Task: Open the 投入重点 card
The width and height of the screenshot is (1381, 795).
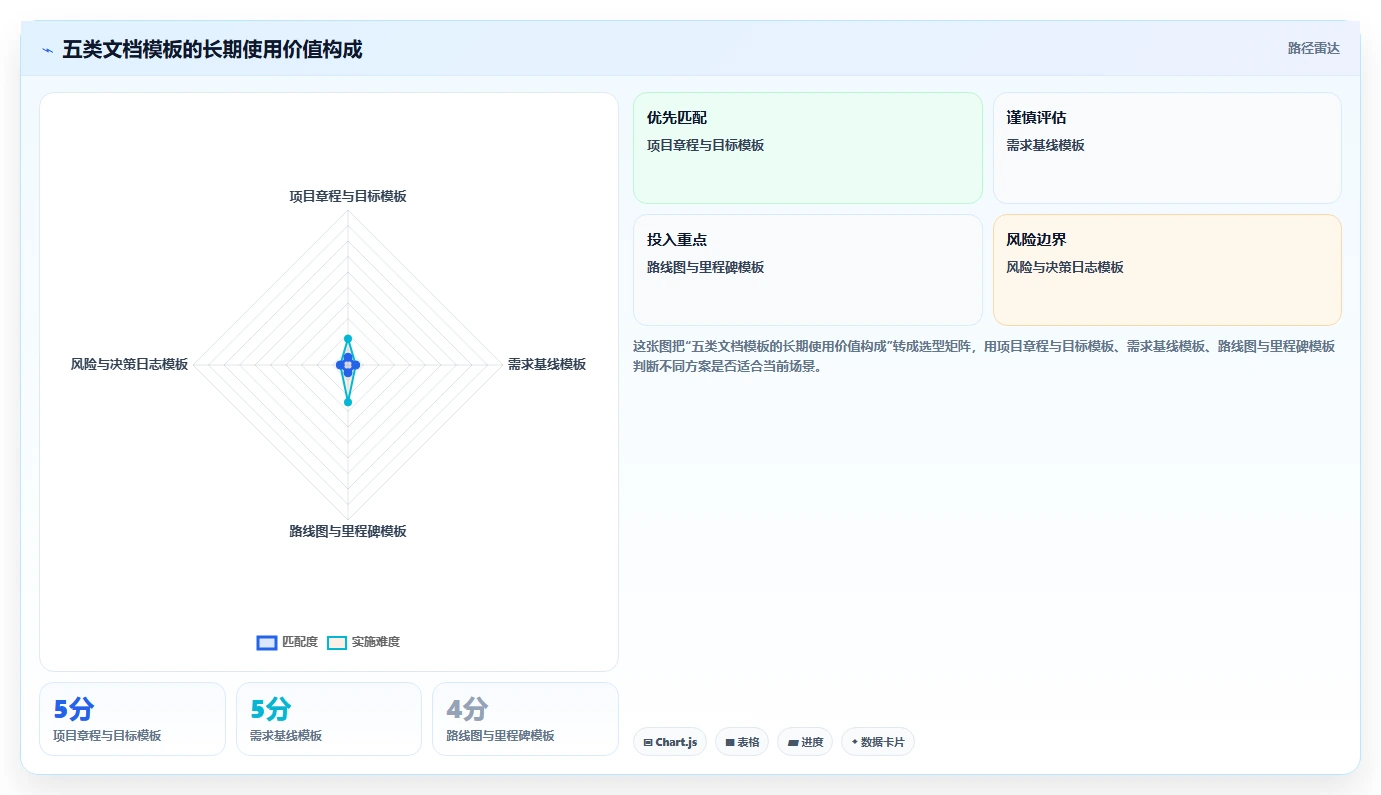Action: 808,270
